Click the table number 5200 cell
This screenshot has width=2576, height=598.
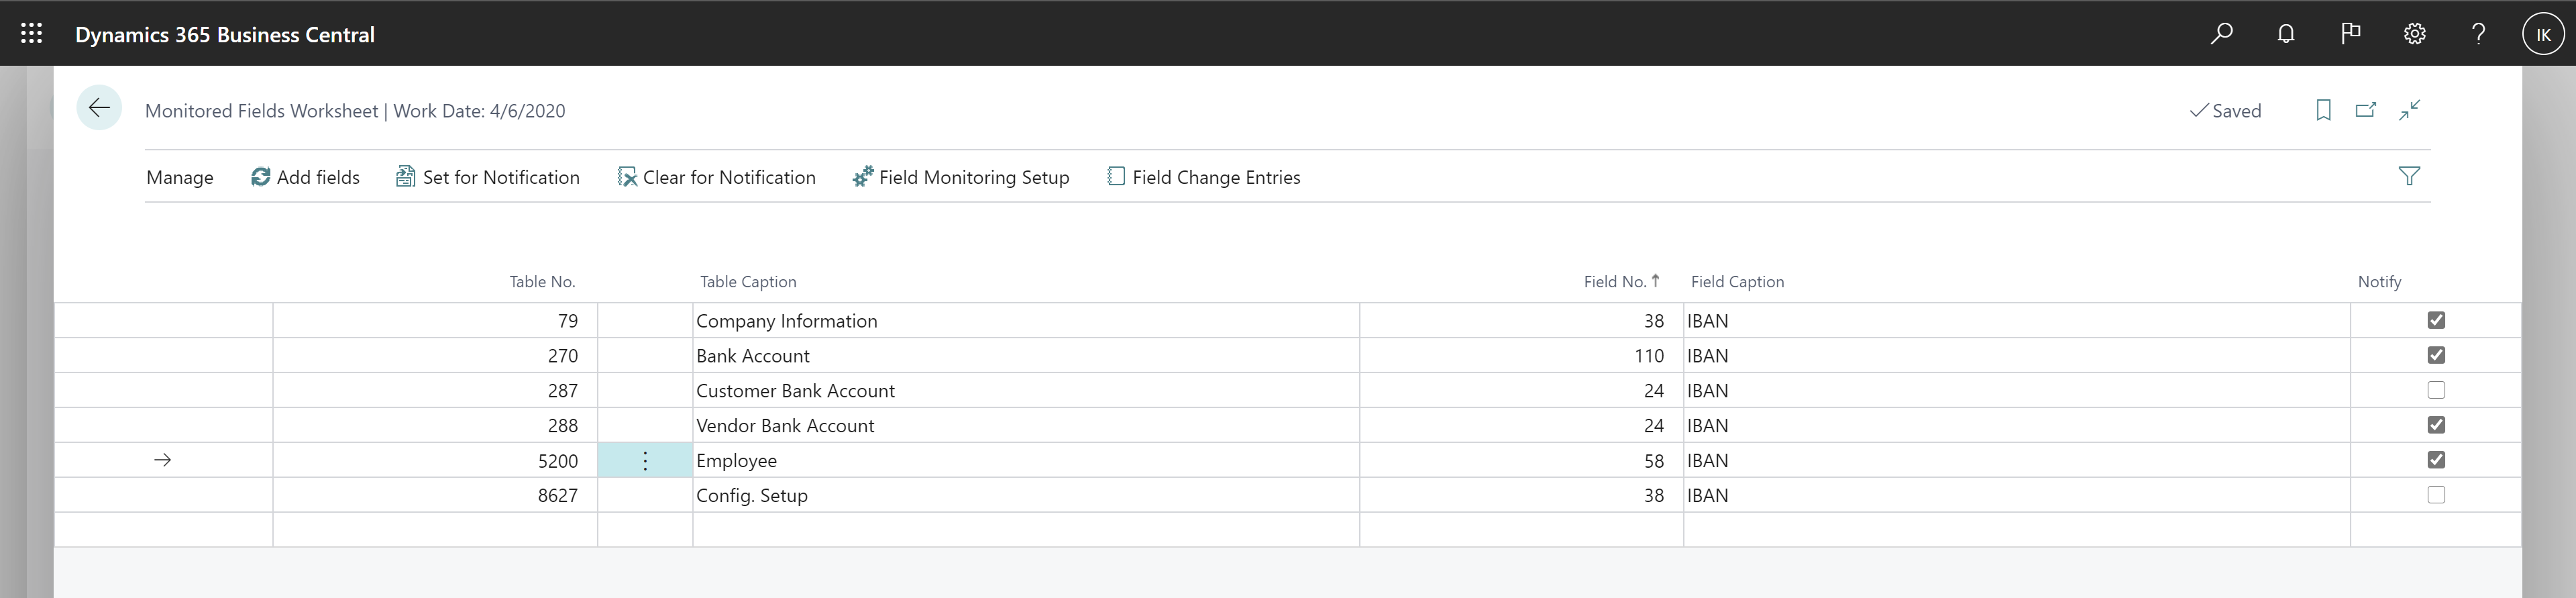(435, 460)
